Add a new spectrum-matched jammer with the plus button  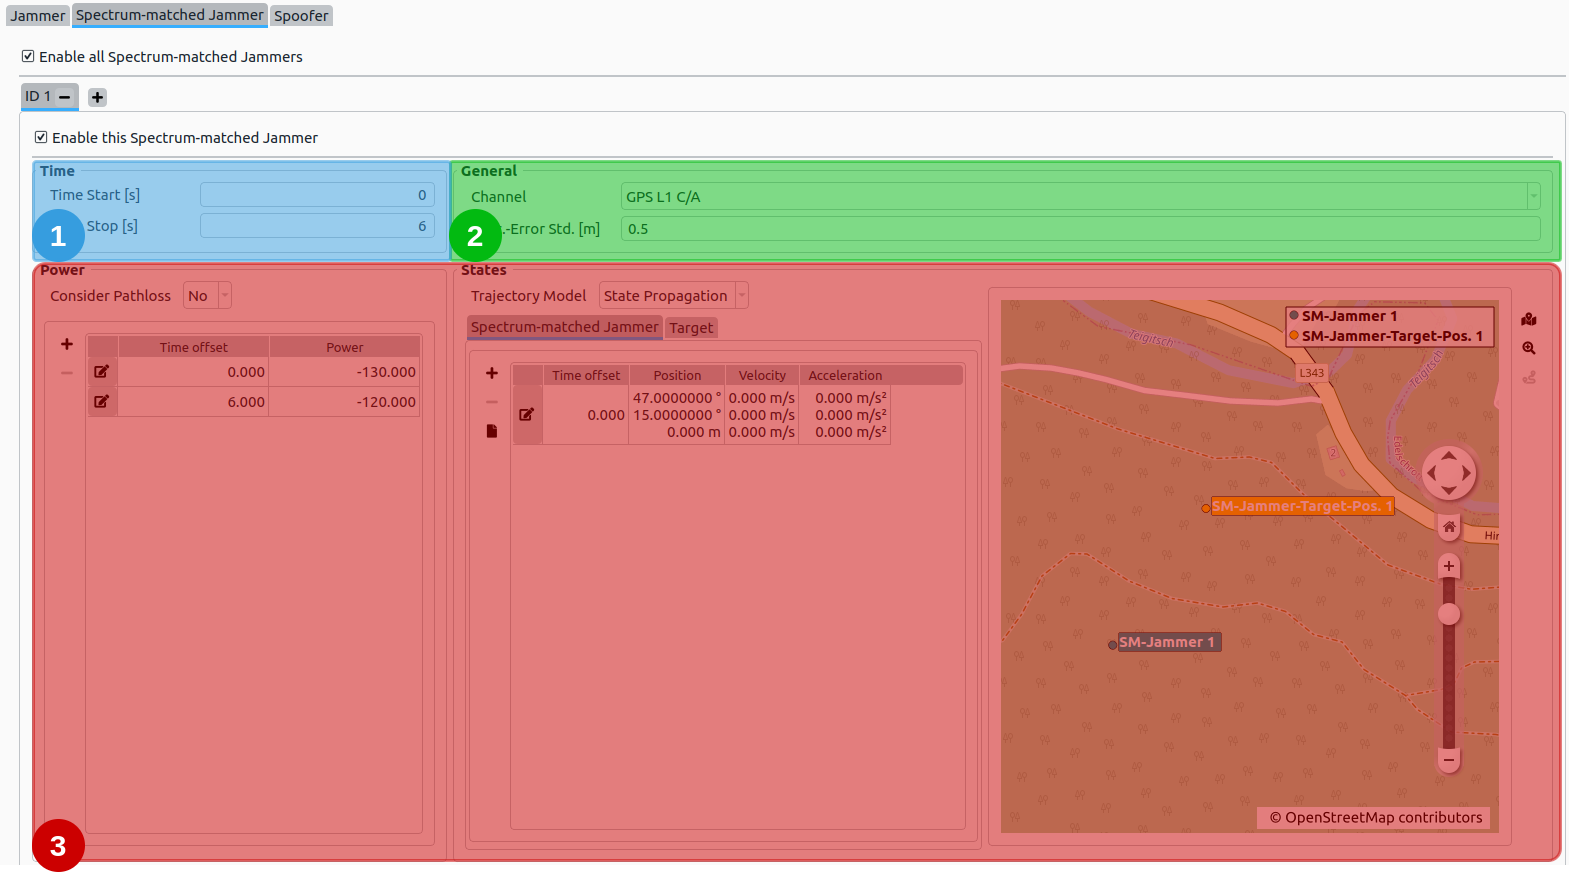tap(97, 97)
